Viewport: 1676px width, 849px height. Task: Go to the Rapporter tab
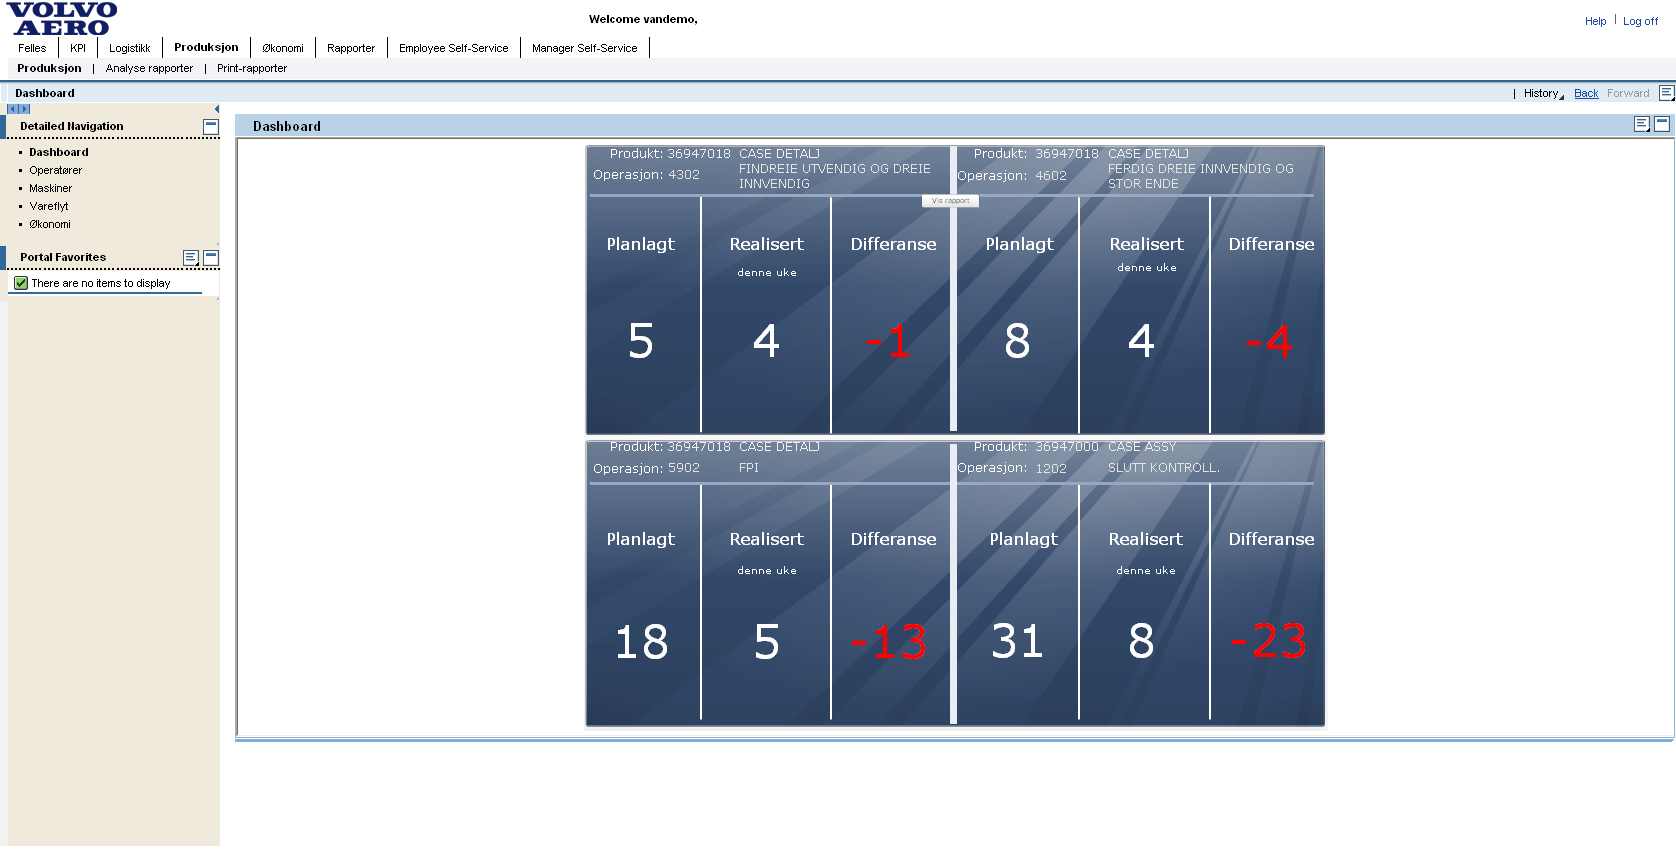coord(351,48)
